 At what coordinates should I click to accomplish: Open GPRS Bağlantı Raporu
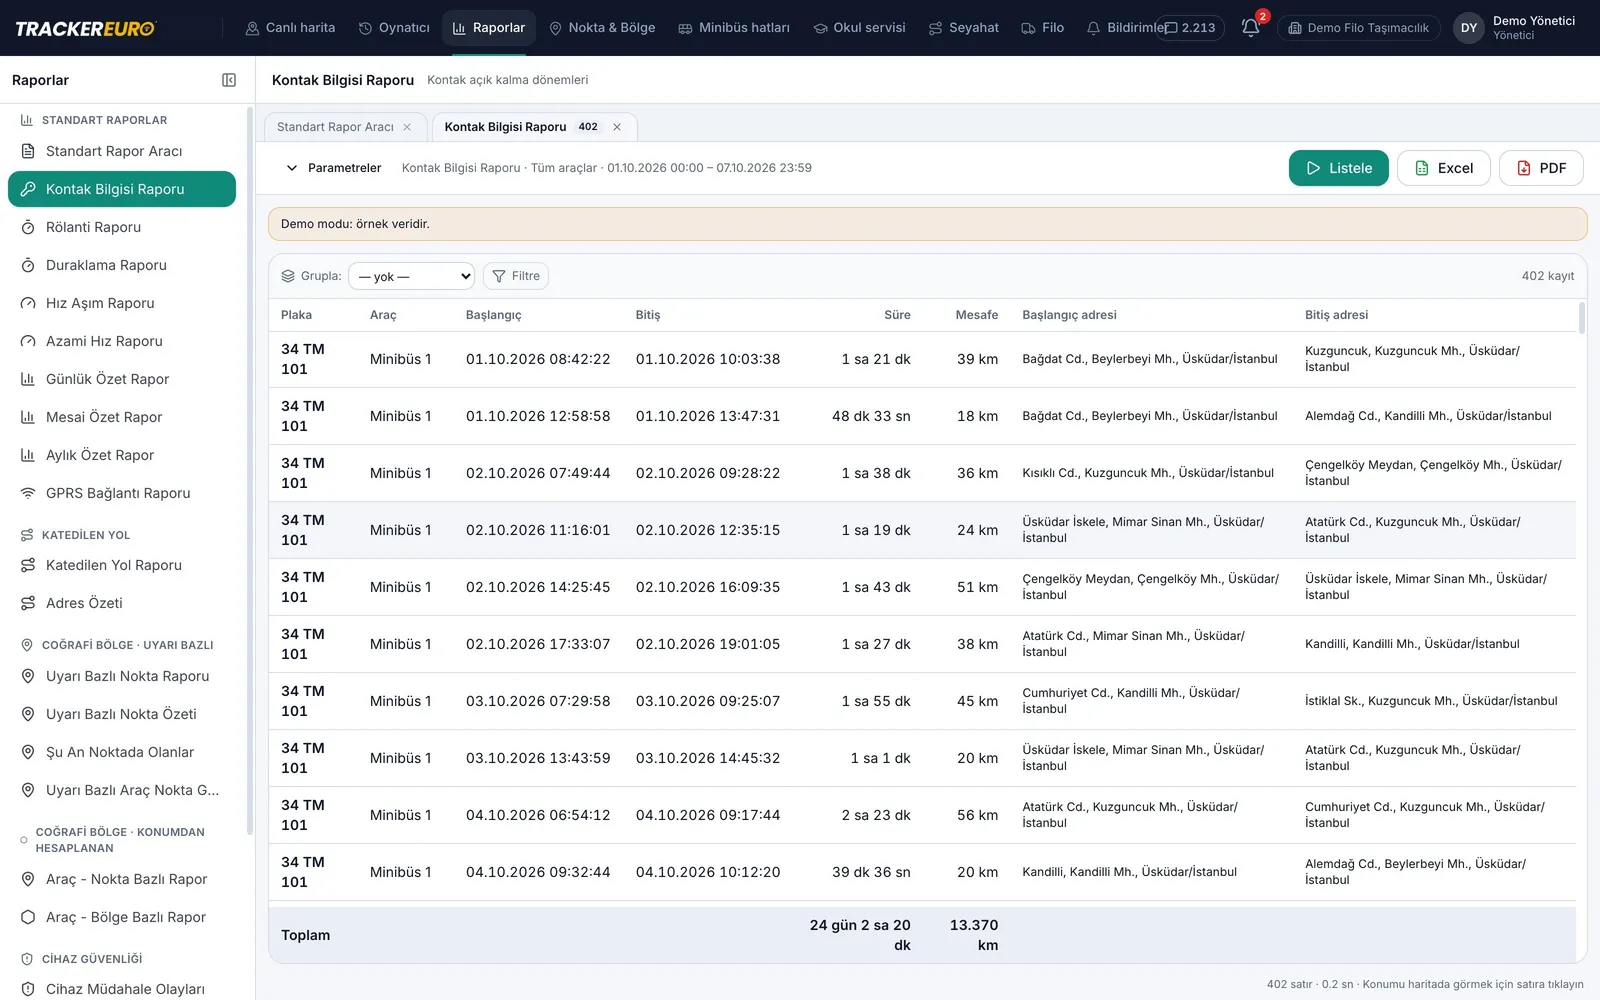pyautogui.click(x=122, y=493)
